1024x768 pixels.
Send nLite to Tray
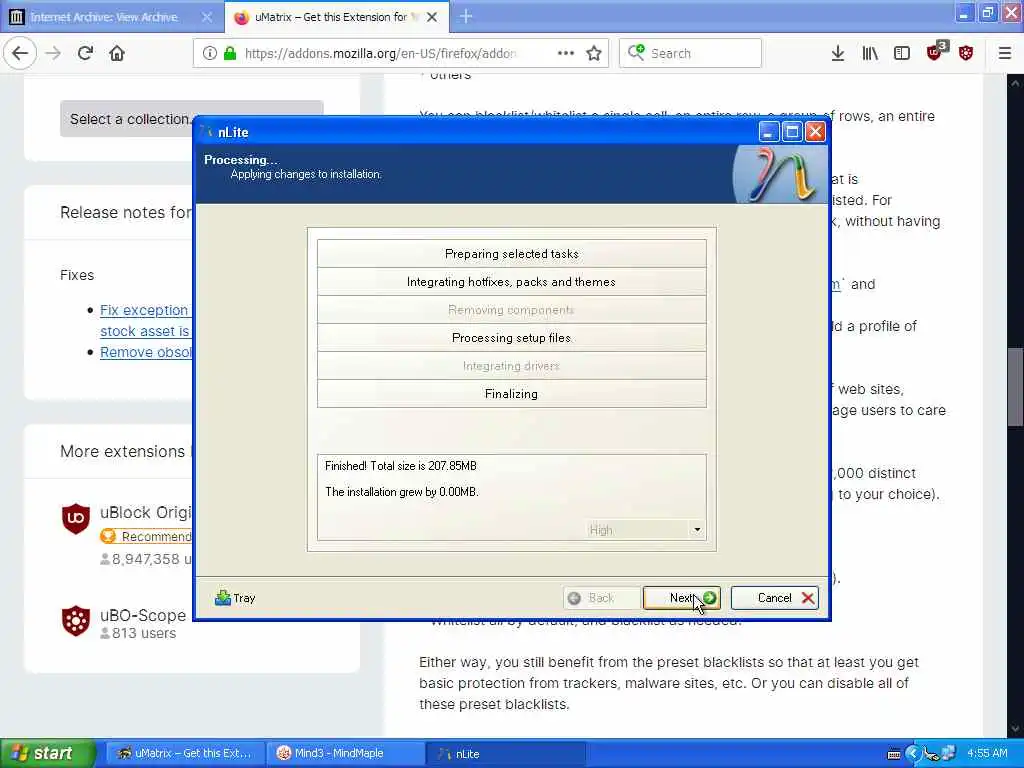click(x=235, y=598)
